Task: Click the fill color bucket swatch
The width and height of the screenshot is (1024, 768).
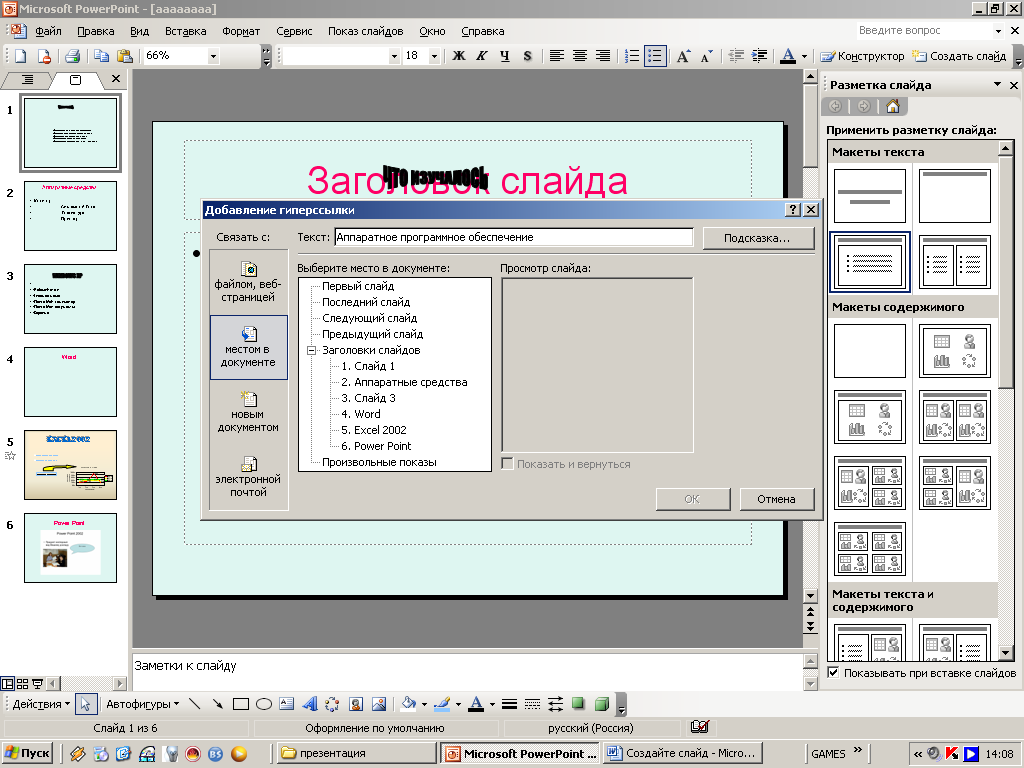Action: coord(409,704)
